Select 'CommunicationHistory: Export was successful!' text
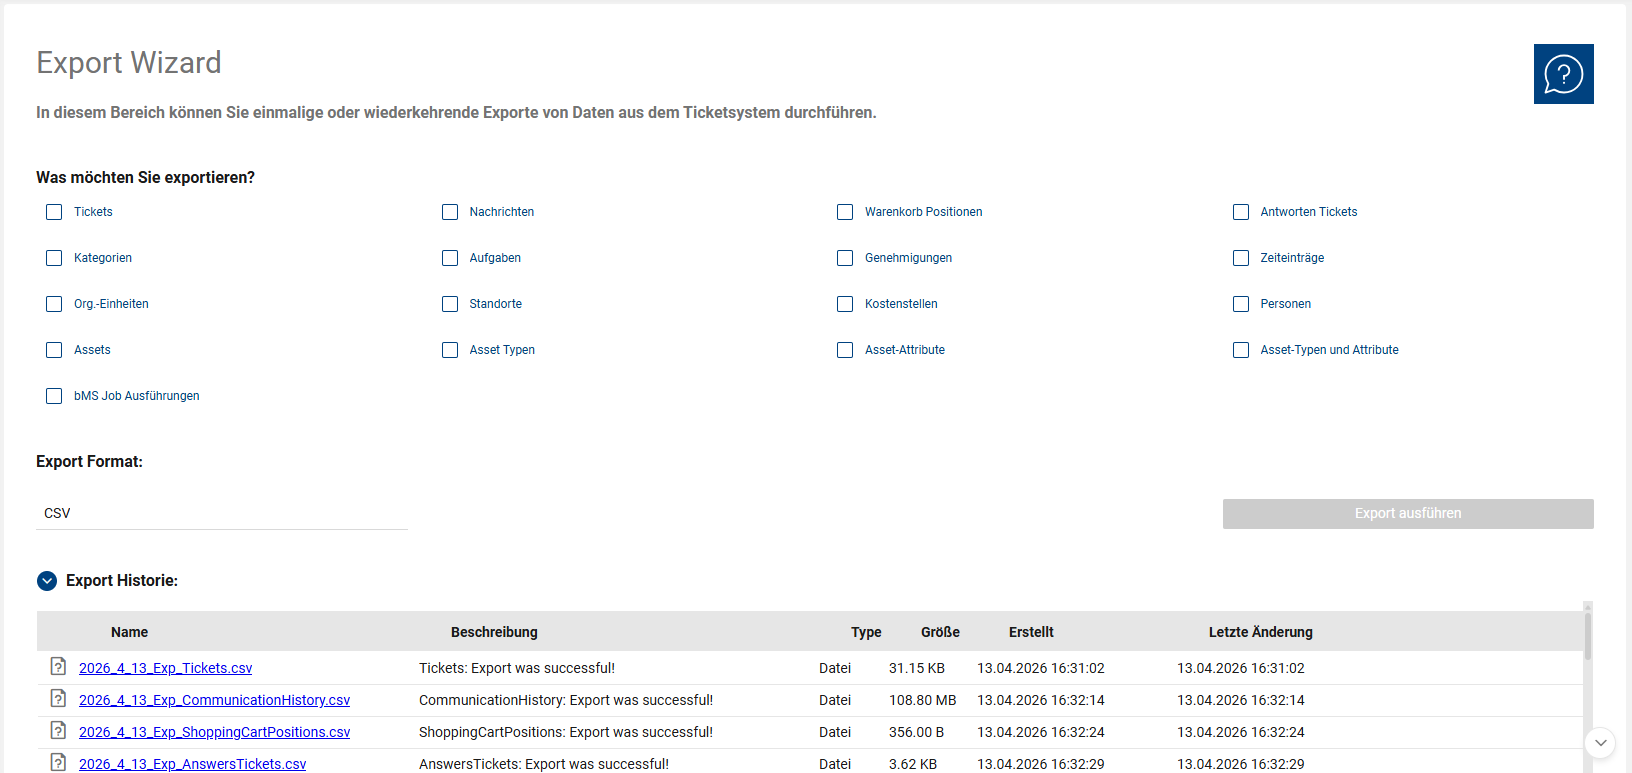Viewport: 1632px width, 773px height. [566, 700]
